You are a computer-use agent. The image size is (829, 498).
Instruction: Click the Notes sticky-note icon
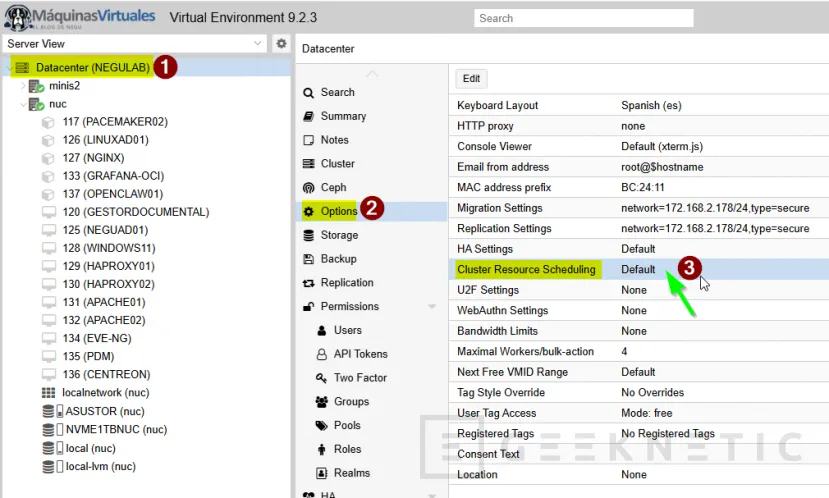(308, 140)
